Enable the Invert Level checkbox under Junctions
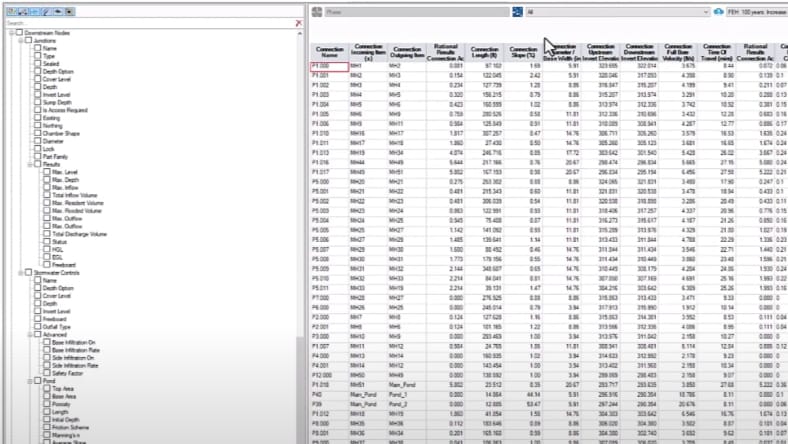 pos(38,95)
